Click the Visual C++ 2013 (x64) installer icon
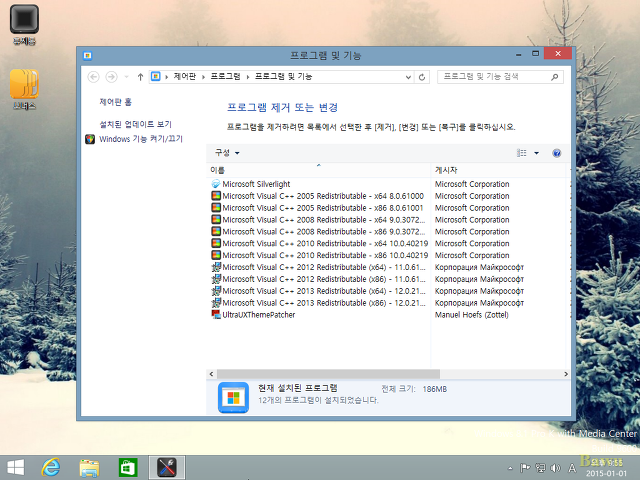The width and height of the screenshot is (640, 480). click(x=216, y=291)
